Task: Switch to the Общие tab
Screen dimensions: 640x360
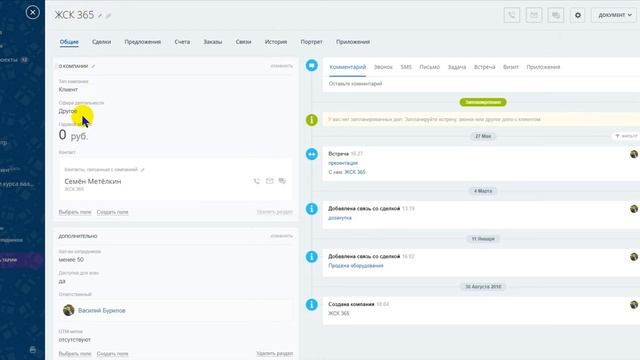Action: tap(69, 42)
